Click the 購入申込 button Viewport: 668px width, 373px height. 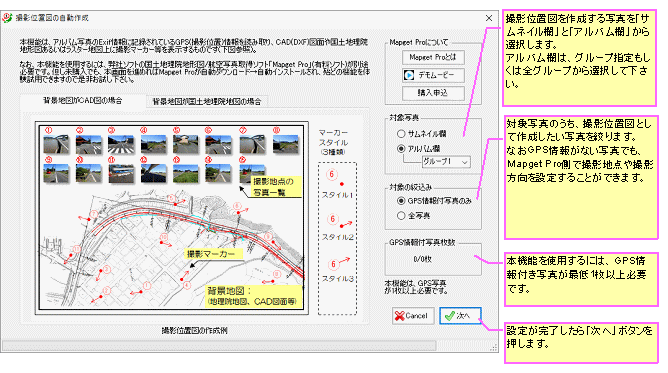point(433,93)
